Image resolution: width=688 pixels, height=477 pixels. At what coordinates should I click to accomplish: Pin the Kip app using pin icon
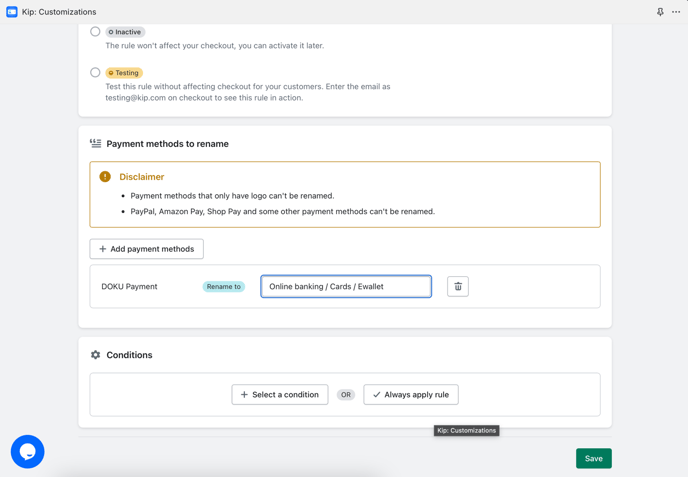[x=660, y=12]
